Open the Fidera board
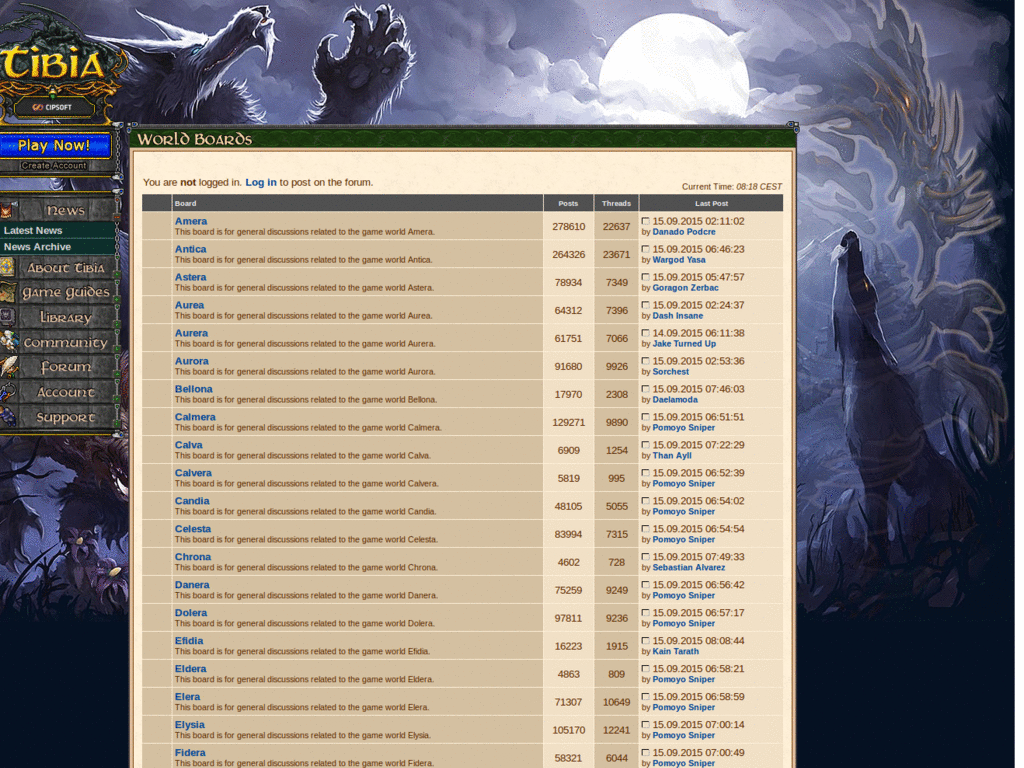Viewport: 1024px width, 768px height. (x=190, y=753)
